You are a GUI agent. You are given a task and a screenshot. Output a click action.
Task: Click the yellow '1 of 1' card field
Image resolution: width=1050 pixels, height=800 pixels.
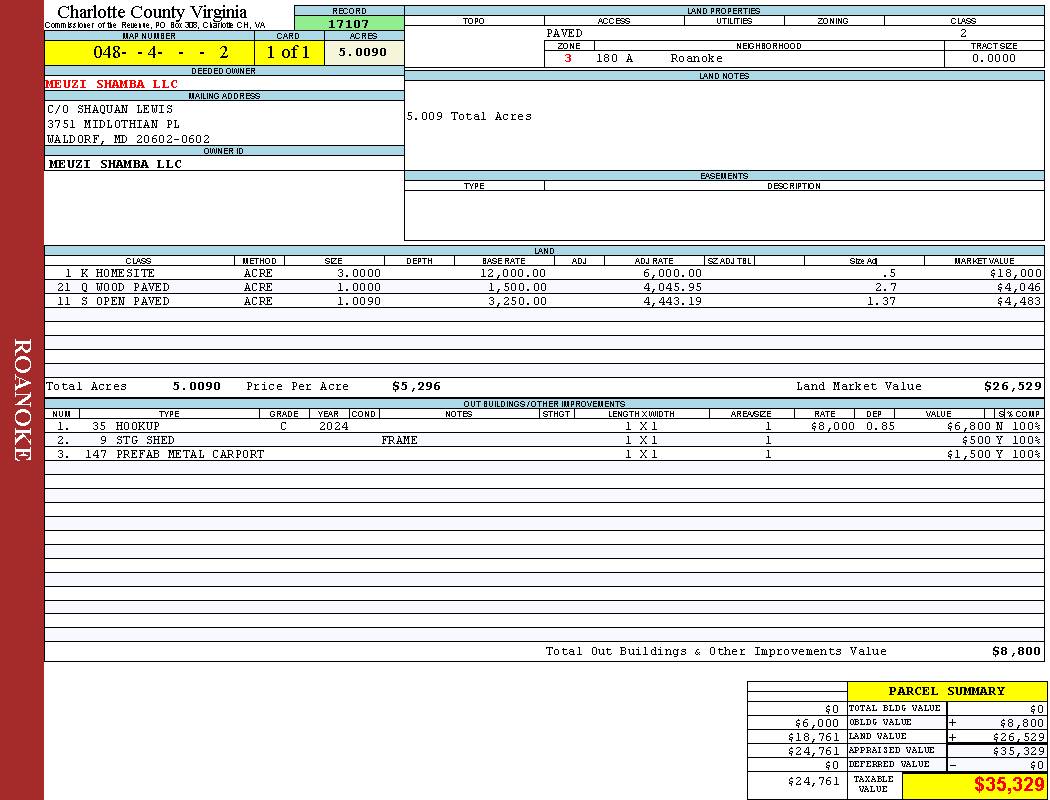(x=288, y=52)
